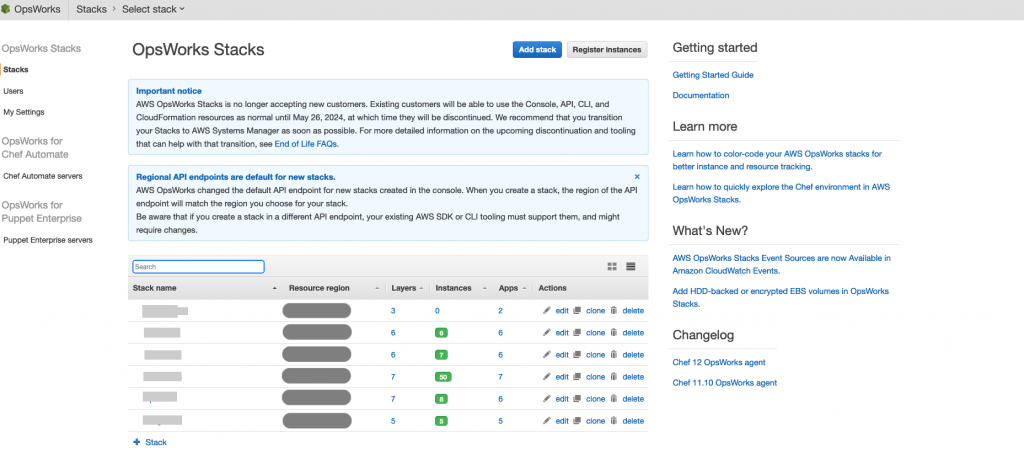Click the Add stack button
Screen dimensions: 1024x454
point(537,50)
